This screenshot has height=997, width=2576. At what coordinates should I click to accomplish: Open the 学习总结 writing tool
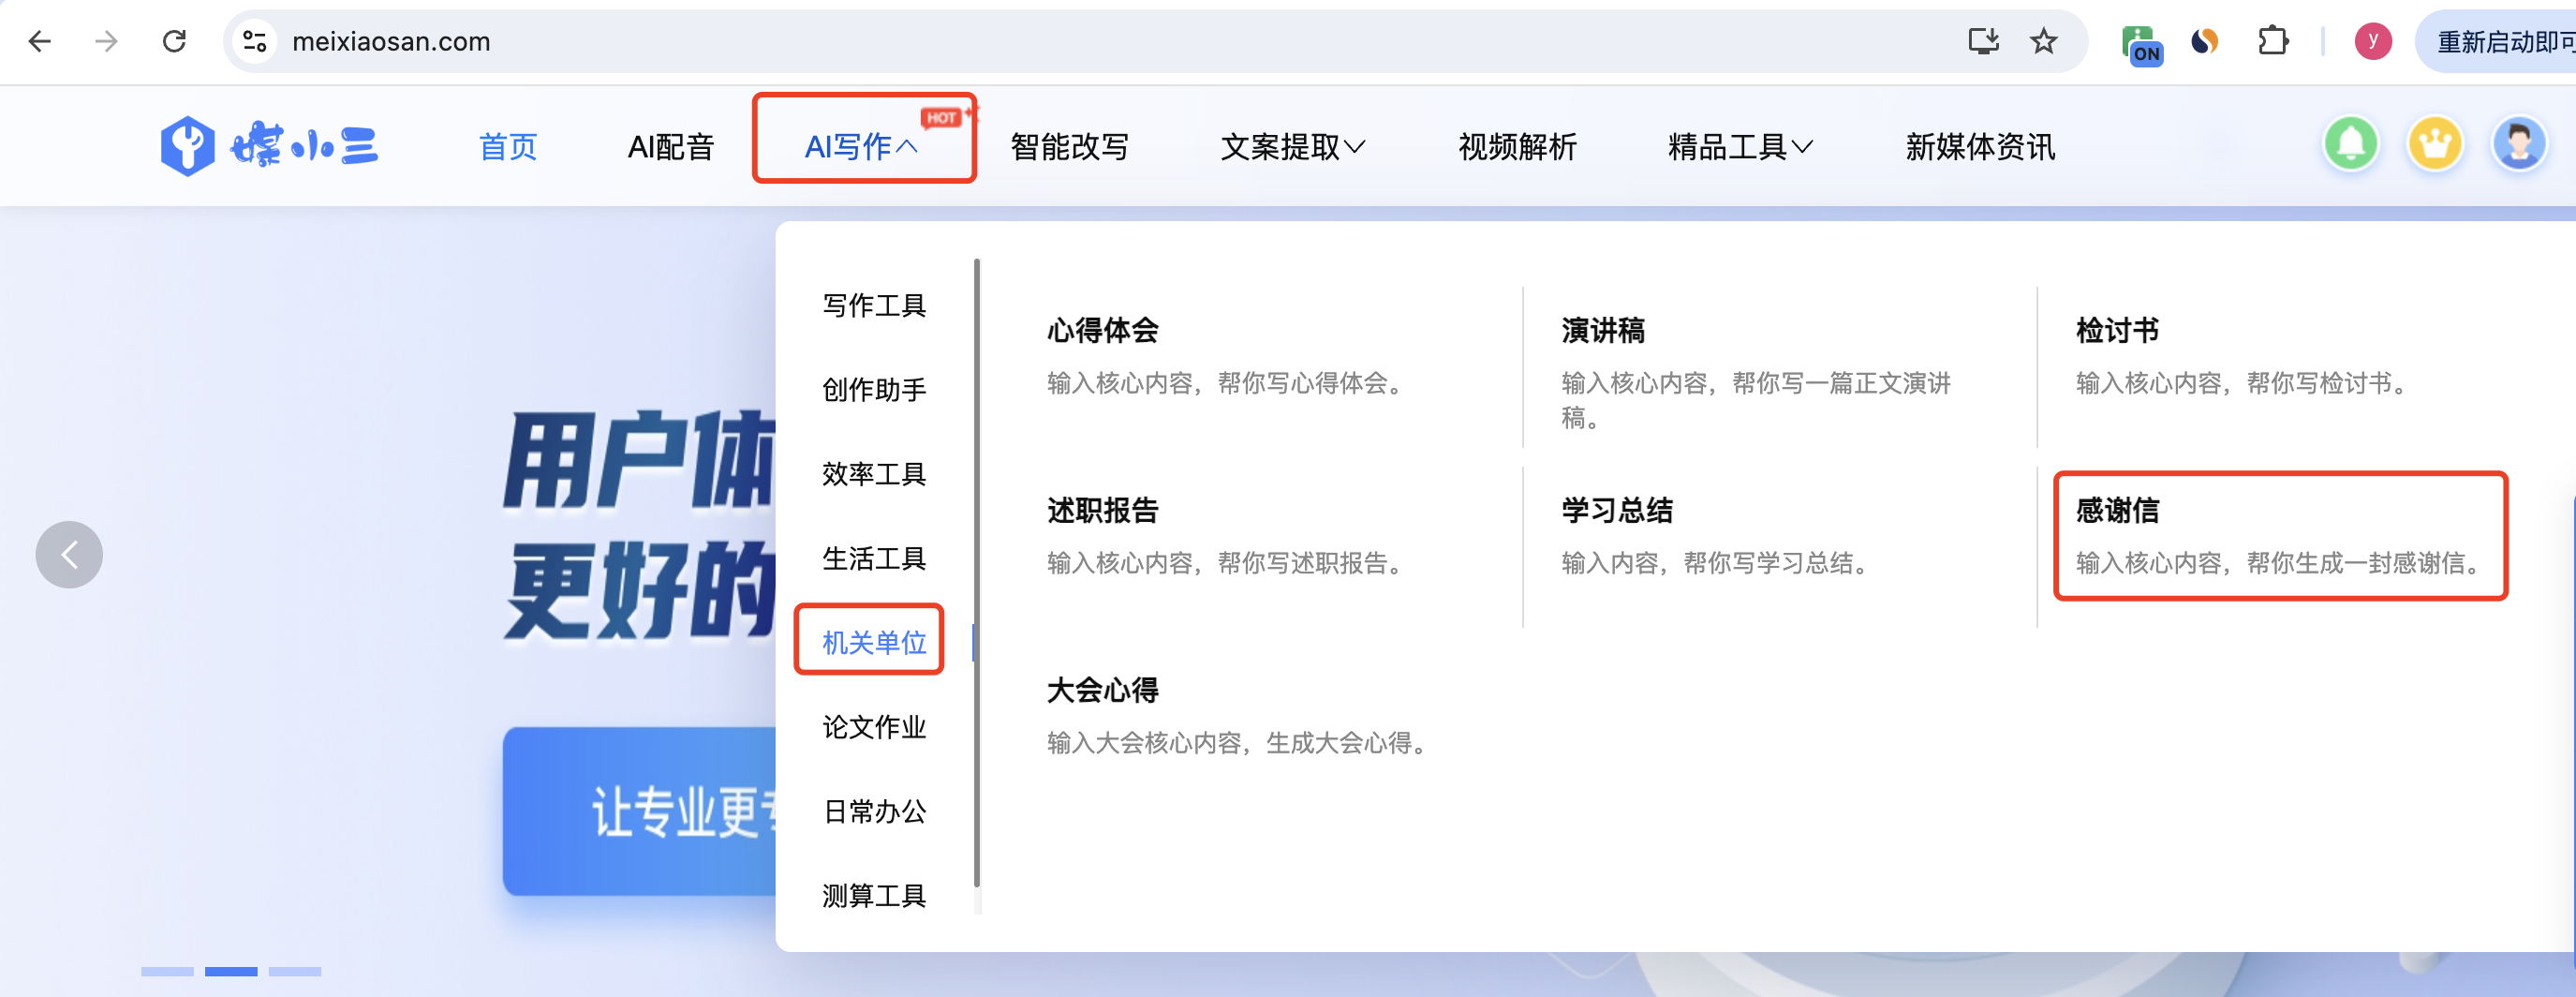click(1617, 510)
